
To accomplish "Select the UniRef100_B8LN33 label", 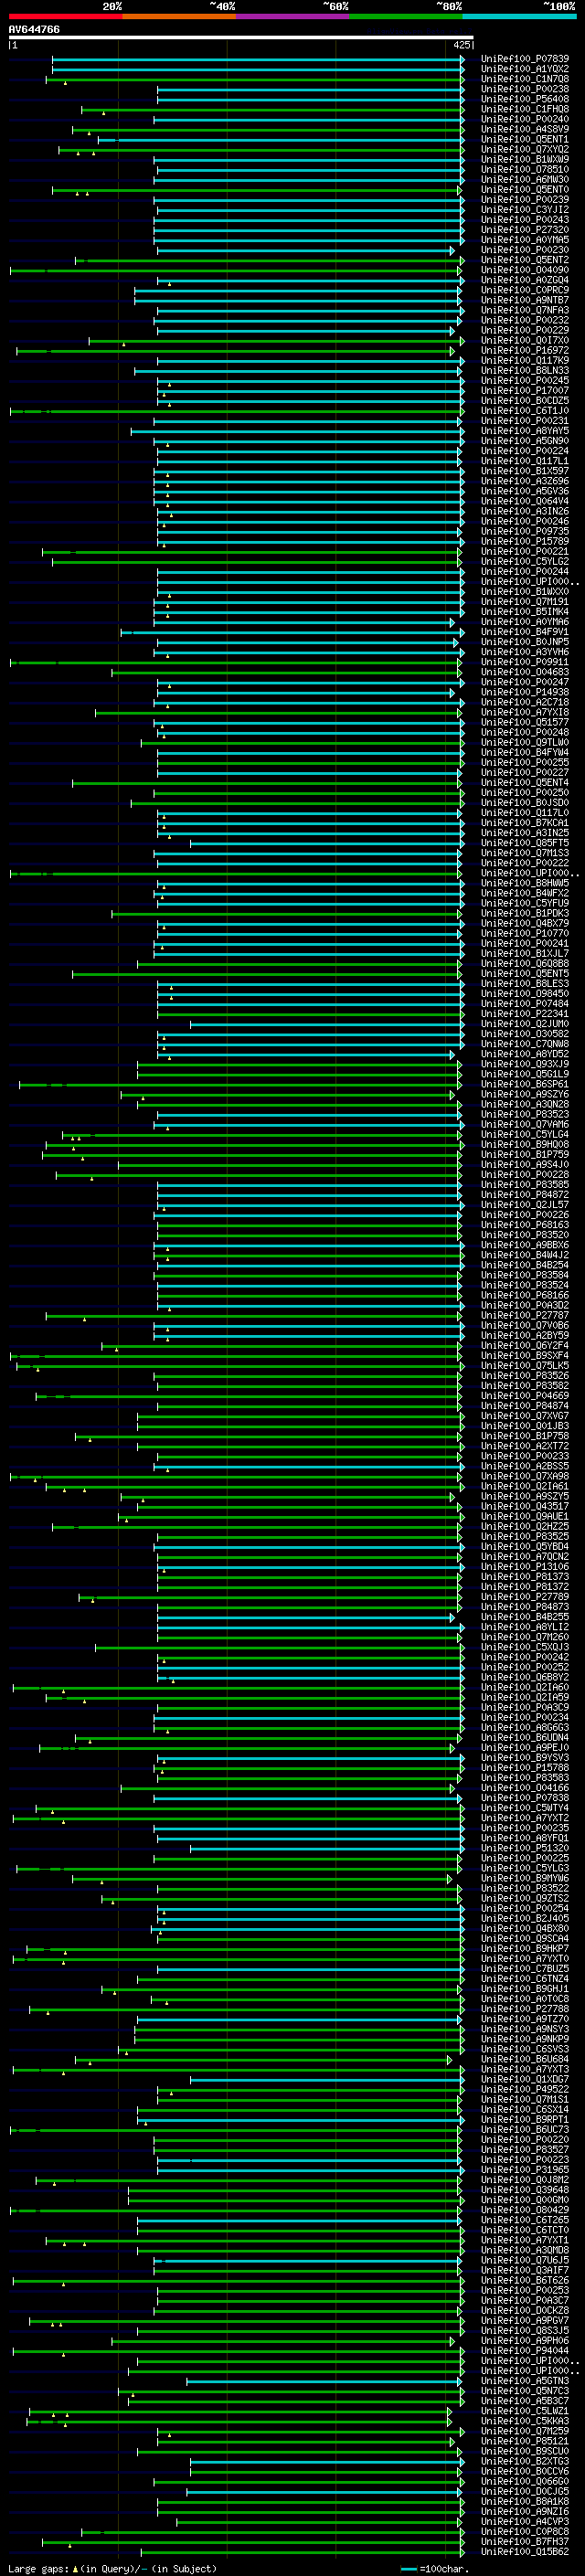I will click(525, 371).
